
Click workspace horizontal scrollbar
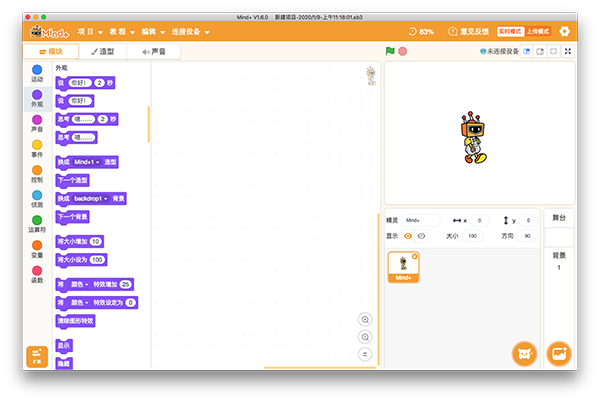coord(320,368)
